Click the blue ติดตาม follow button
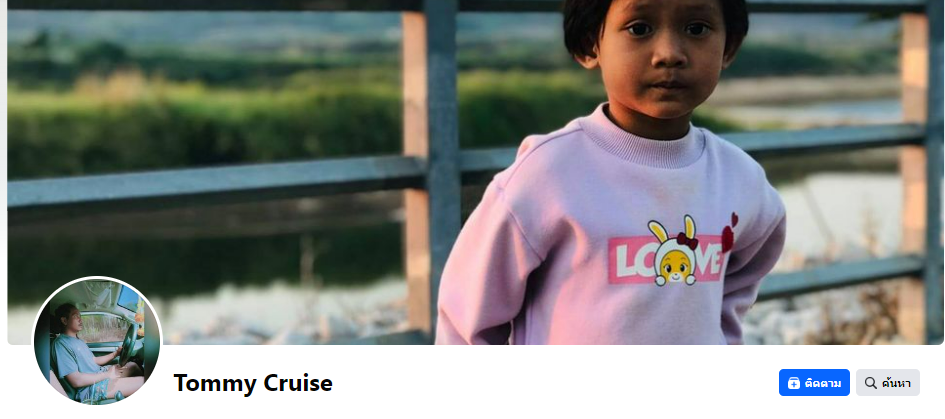The image size is (945, 419). point(814,383)
